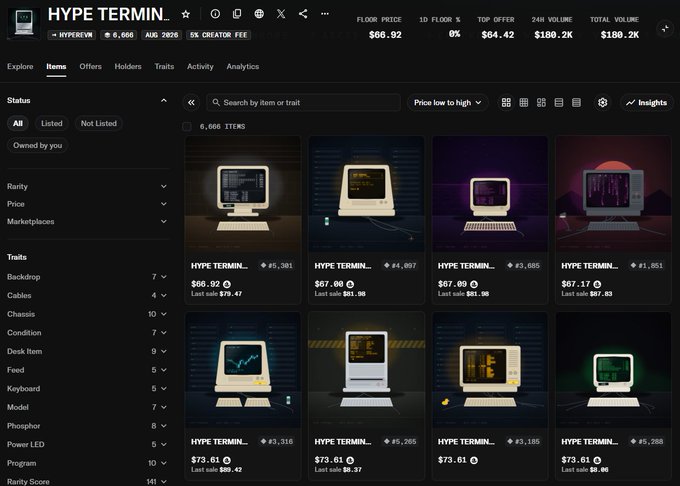Screen dimensions: 680x486
Task: Click the rarity rank badge #3,316
Action: (277, 442)
